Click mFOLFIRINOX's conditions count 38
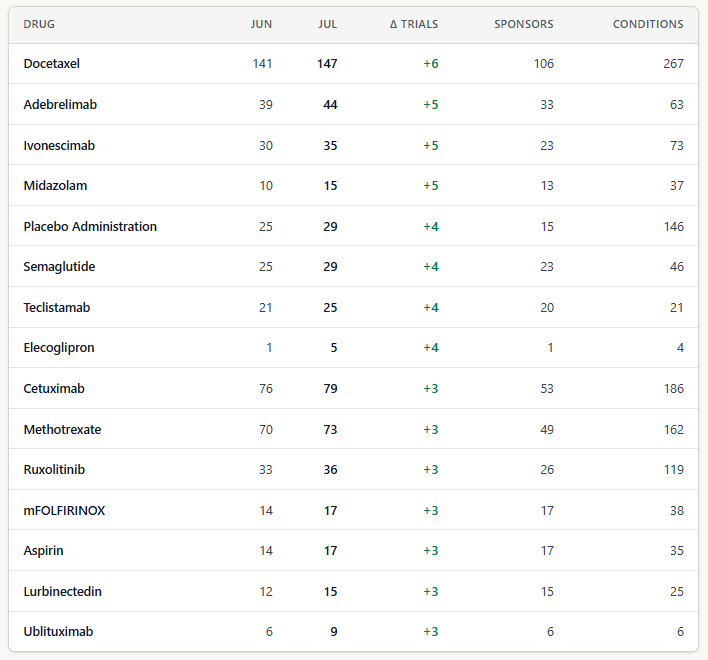Viewport: 708px width, 660px height. (676, 511)
